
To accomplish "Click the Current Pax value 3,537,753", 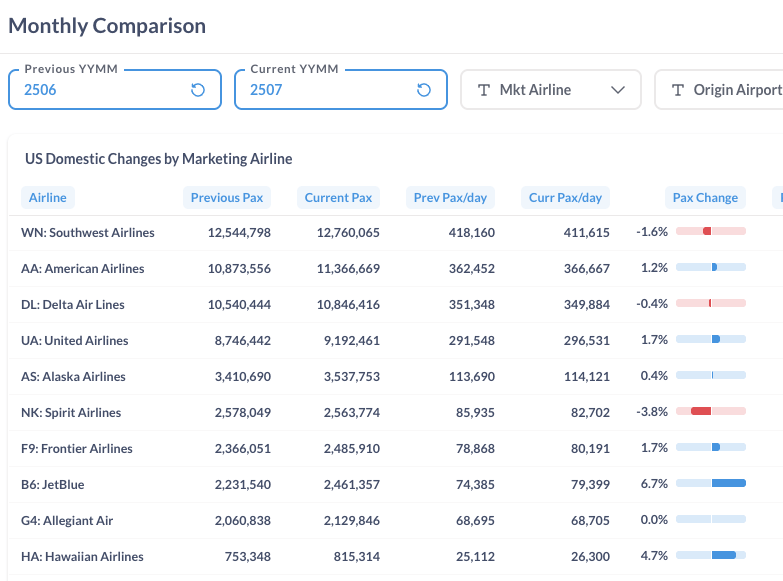I will 352,376.
